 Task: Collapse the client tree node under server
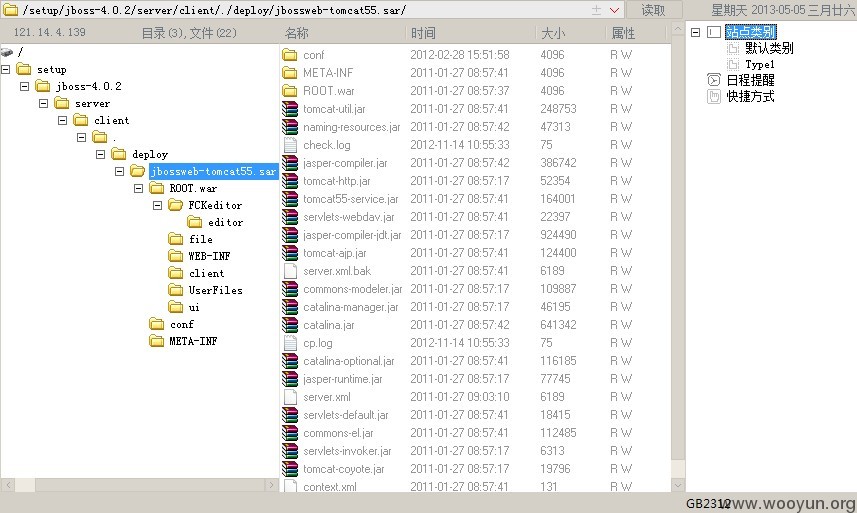coord(62,120)
